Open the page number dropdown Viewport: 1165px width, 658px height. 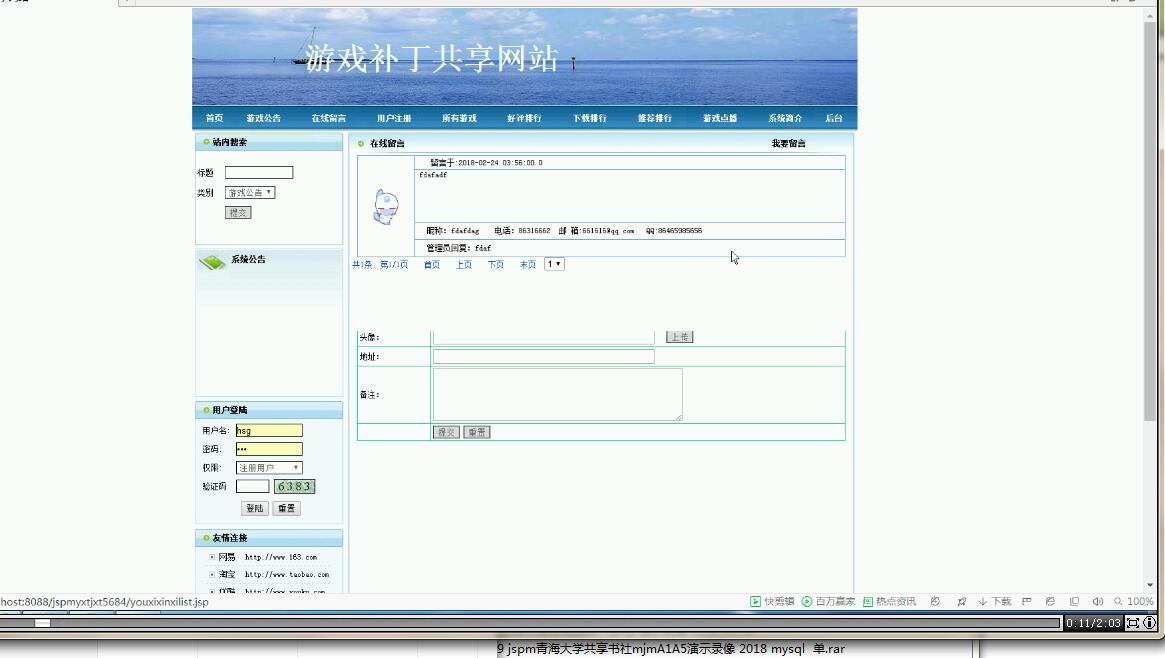click(x=554, y=264)
